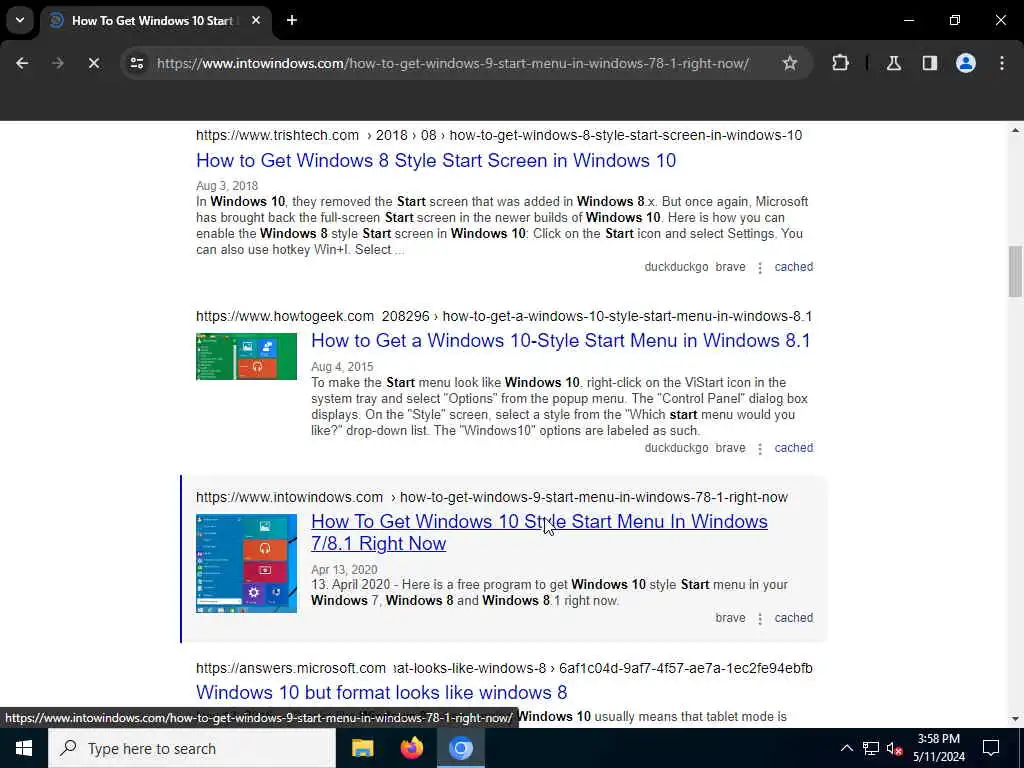Open the network status tray icon

click(871, 748)
